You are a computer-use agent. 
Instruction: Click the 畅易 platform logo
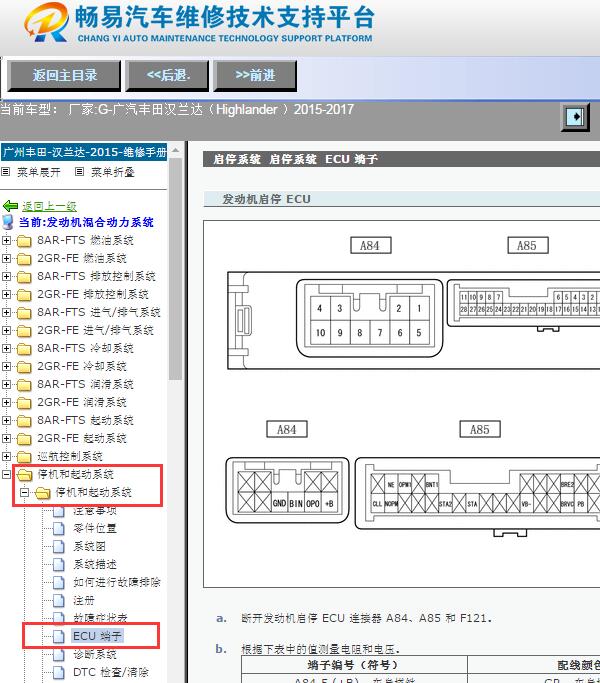coord(47,24)
